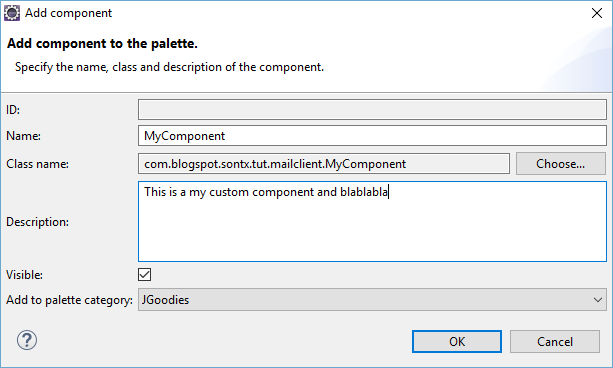Focus the Name field containing MyComponent

click(x=372, y=136)
